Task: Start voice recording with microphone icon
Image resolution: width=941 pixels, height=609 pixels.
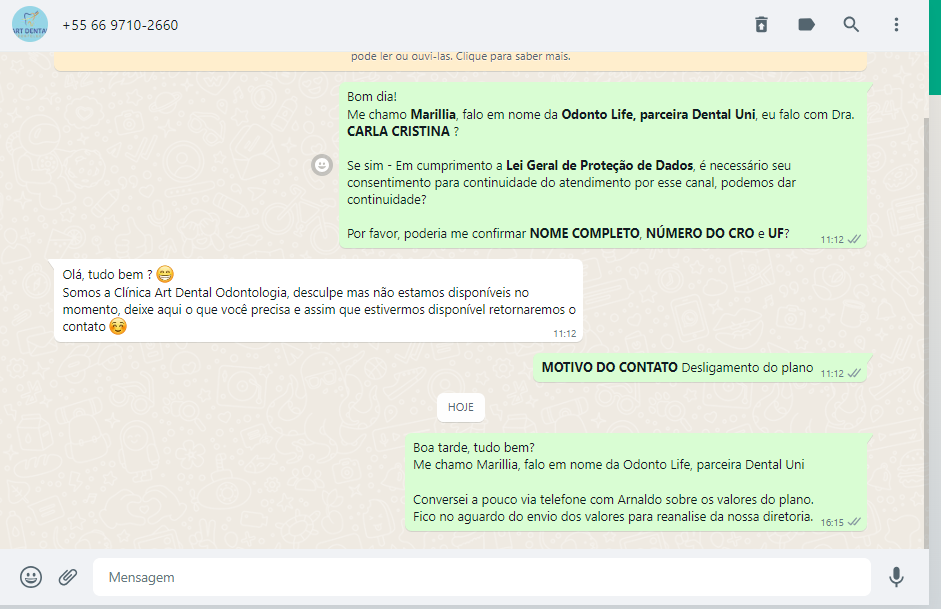Action: 896,577
